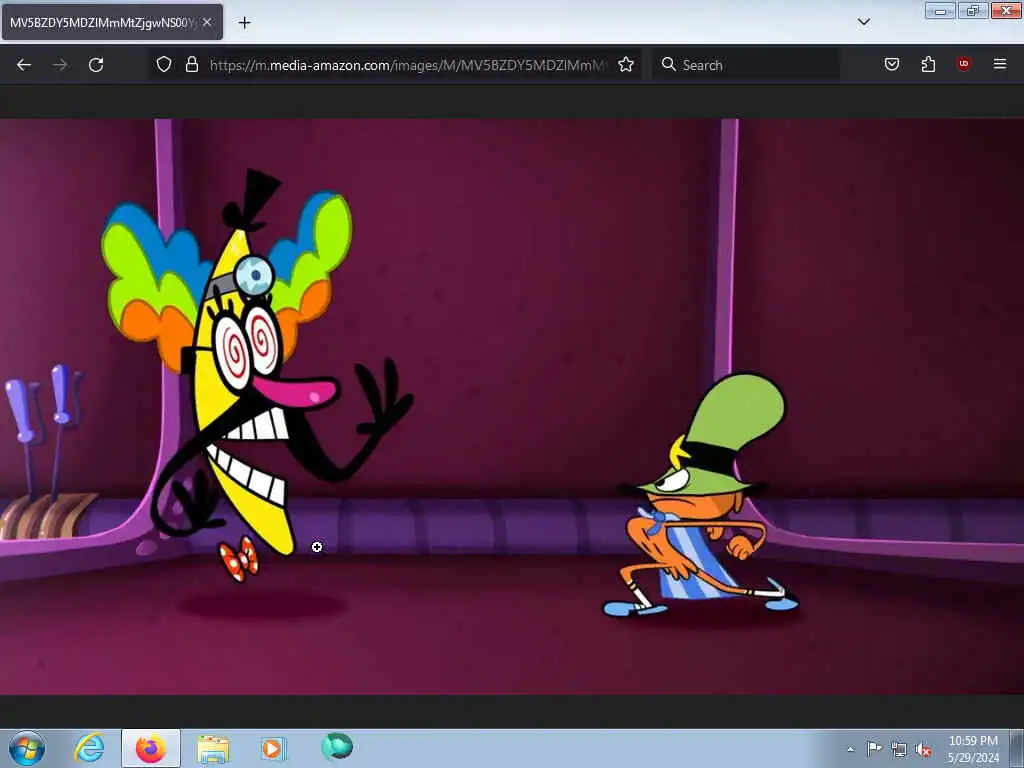1024x768 pixels.
Task: Open tracking protection shield info
Action: pos(164,64)
